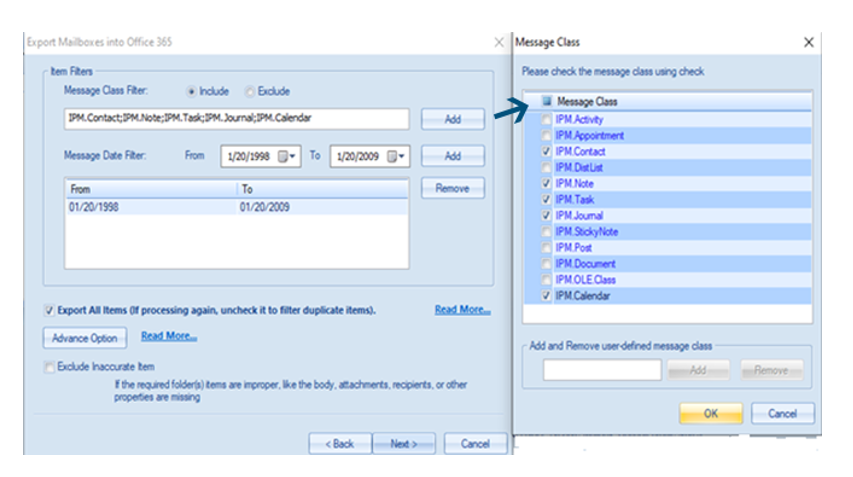Cancel the Message Class dialog
853x477 pixels.
pyautogui.click(x=783, y=413)
